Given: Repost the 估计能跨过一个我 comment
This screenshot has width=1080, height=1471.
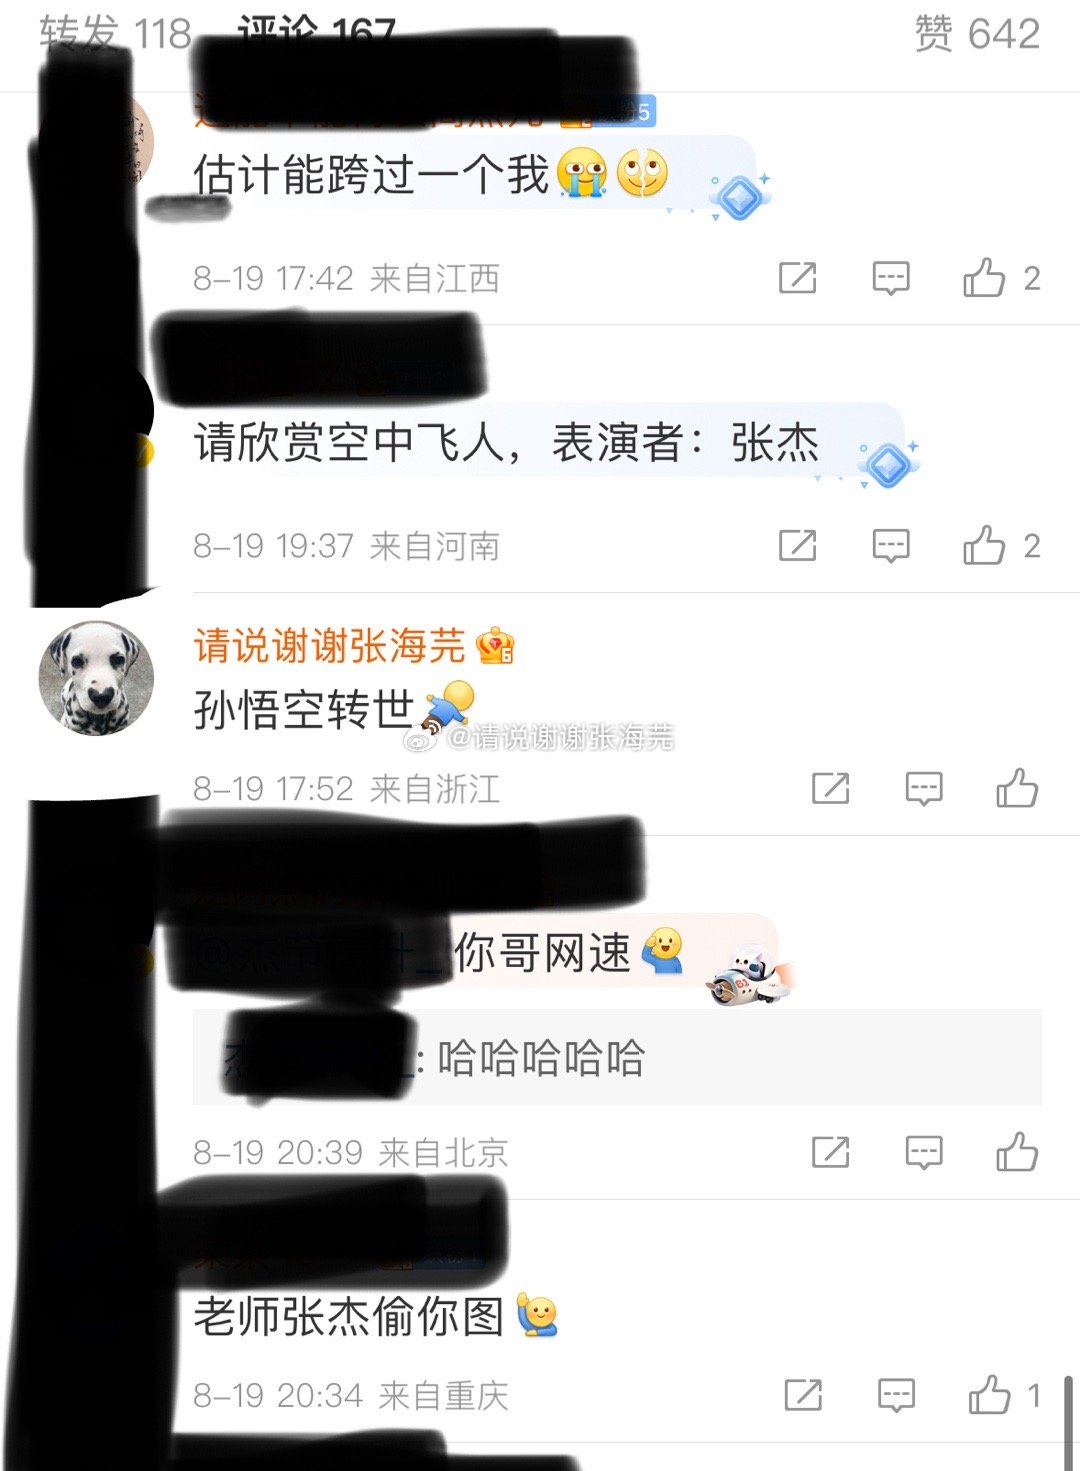Looking at the screenshot, I should (798, 278).
